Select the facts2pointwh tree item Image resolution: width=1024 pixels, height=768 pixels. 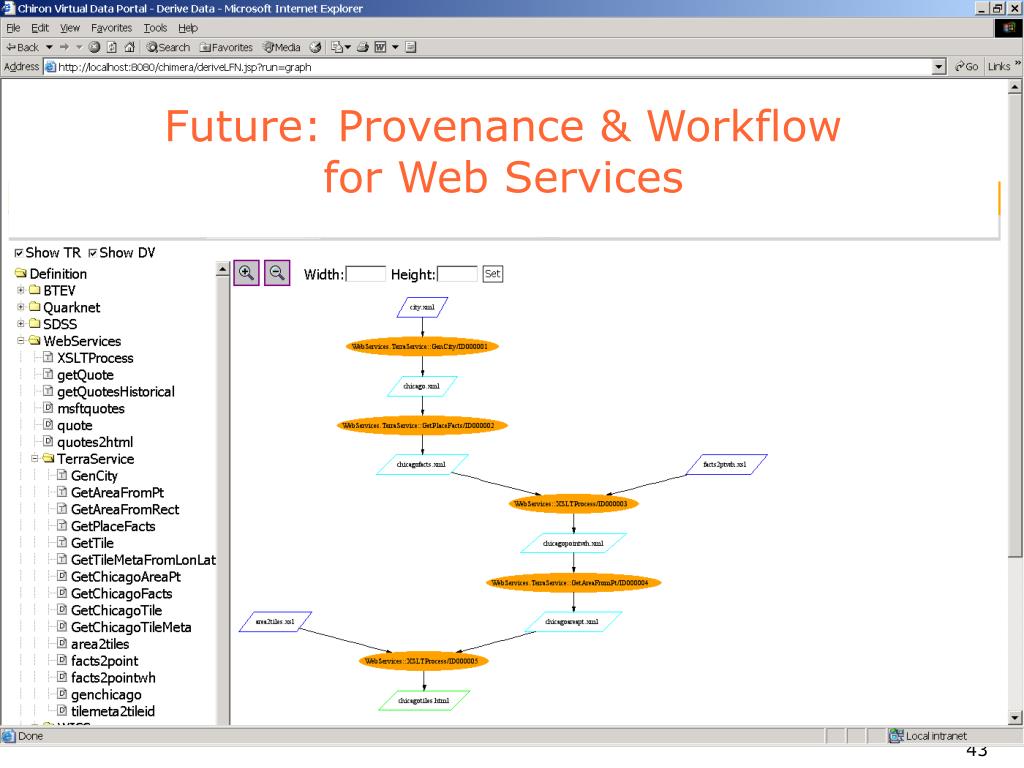coord(113,677)
